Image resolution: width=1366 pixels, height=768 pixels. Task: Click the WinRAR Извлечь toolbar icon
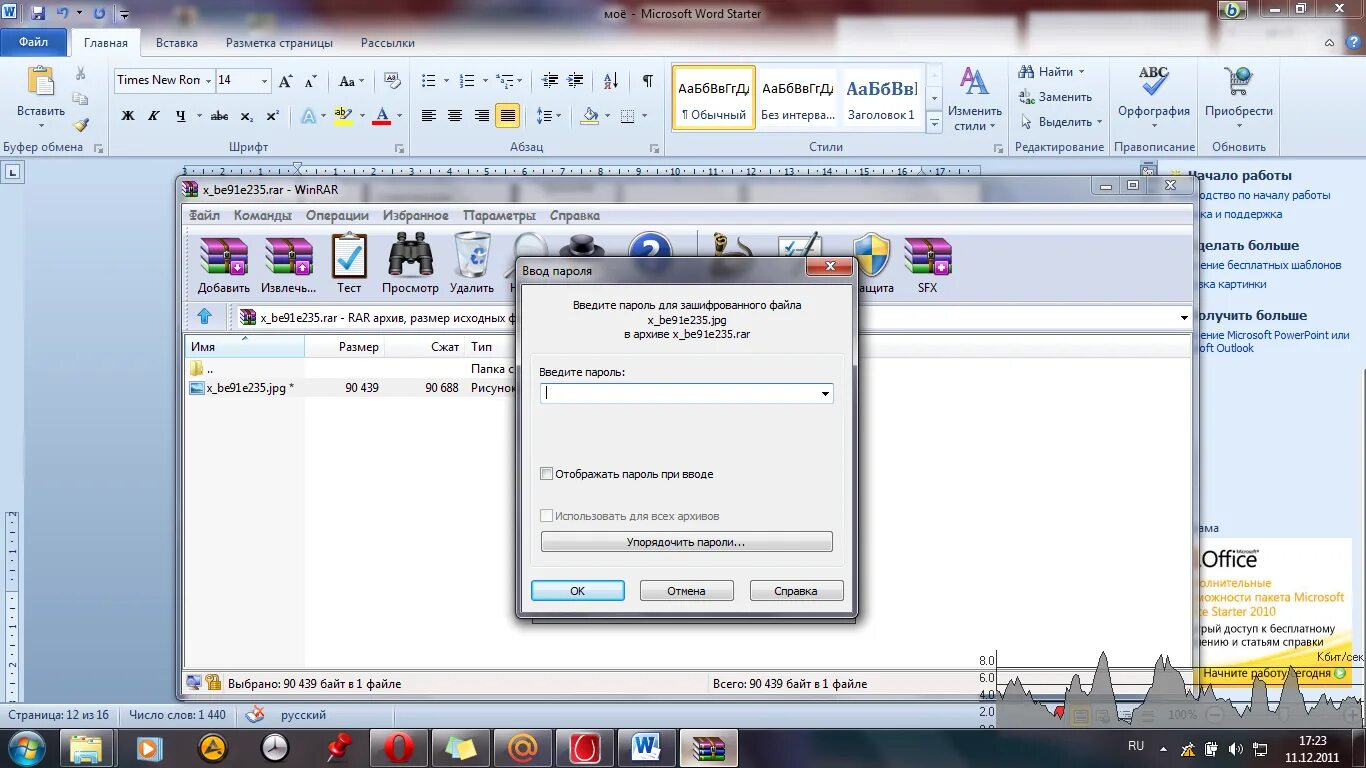click(x=289, y=264)
